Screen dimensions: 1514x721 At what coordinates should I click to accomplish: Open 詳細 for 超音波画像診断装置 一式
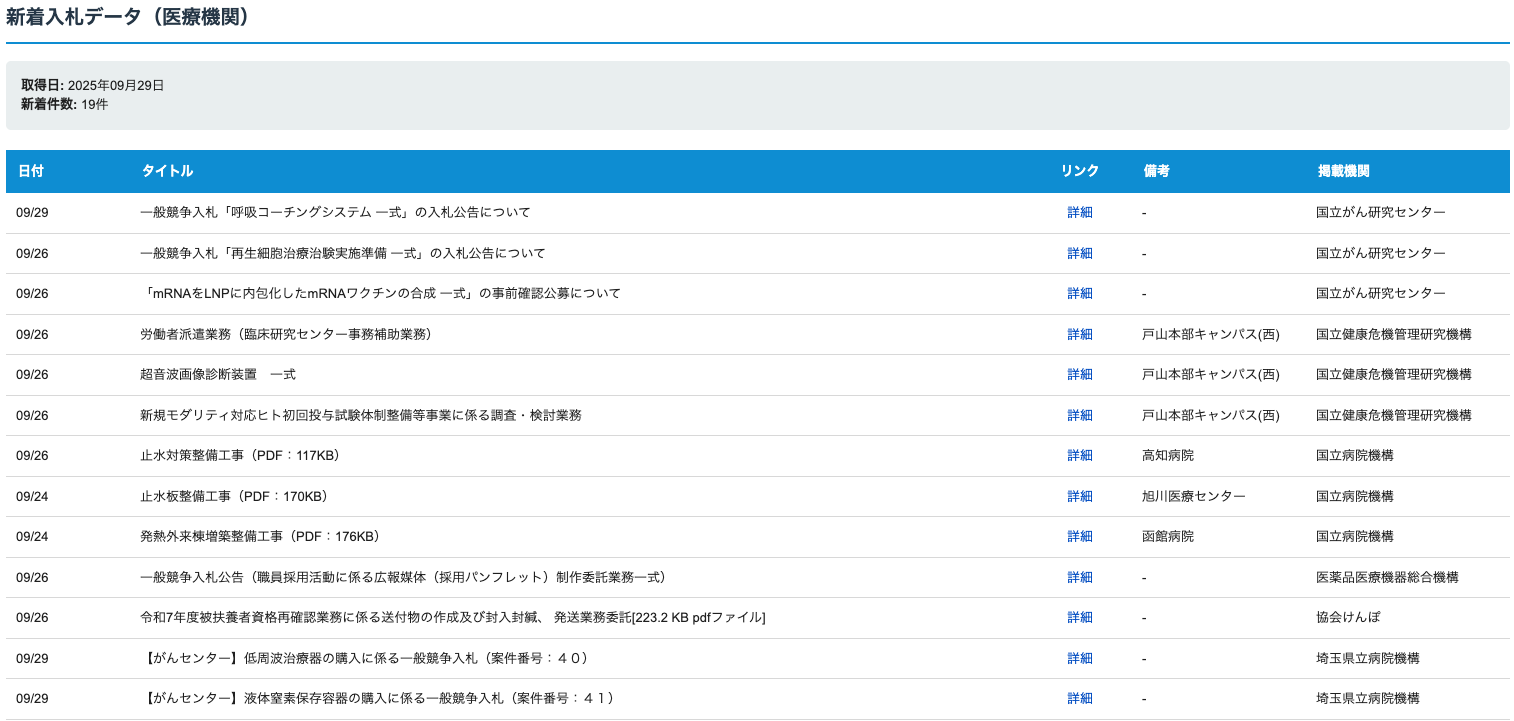coord(1080,375)
